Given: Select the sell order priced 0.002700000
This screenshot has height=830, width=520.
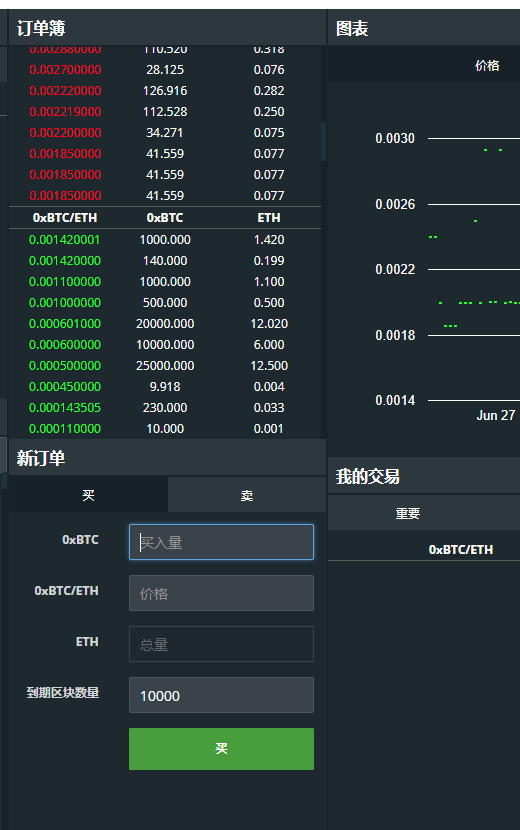Looking at the screenshot, I should point(165,70).
